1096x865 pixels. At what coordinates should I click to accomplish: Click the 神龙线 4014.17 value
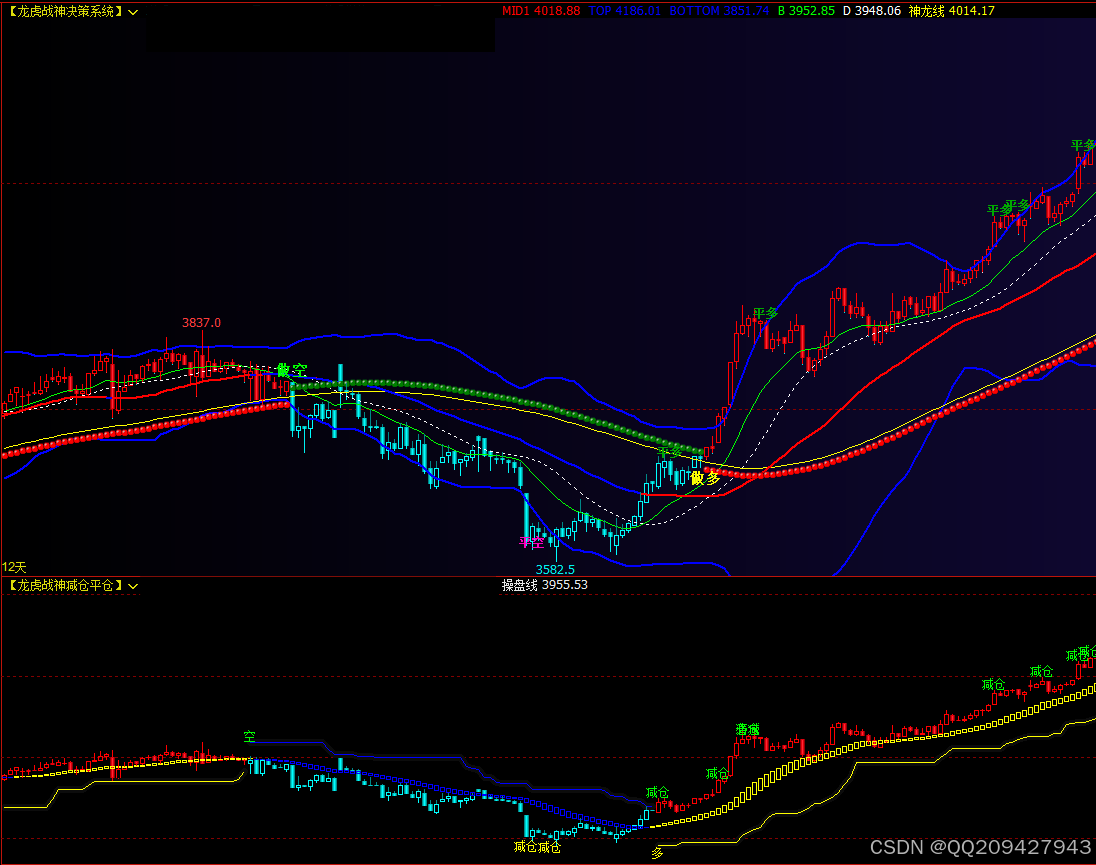pyautogui.click(x=951, y=11)
